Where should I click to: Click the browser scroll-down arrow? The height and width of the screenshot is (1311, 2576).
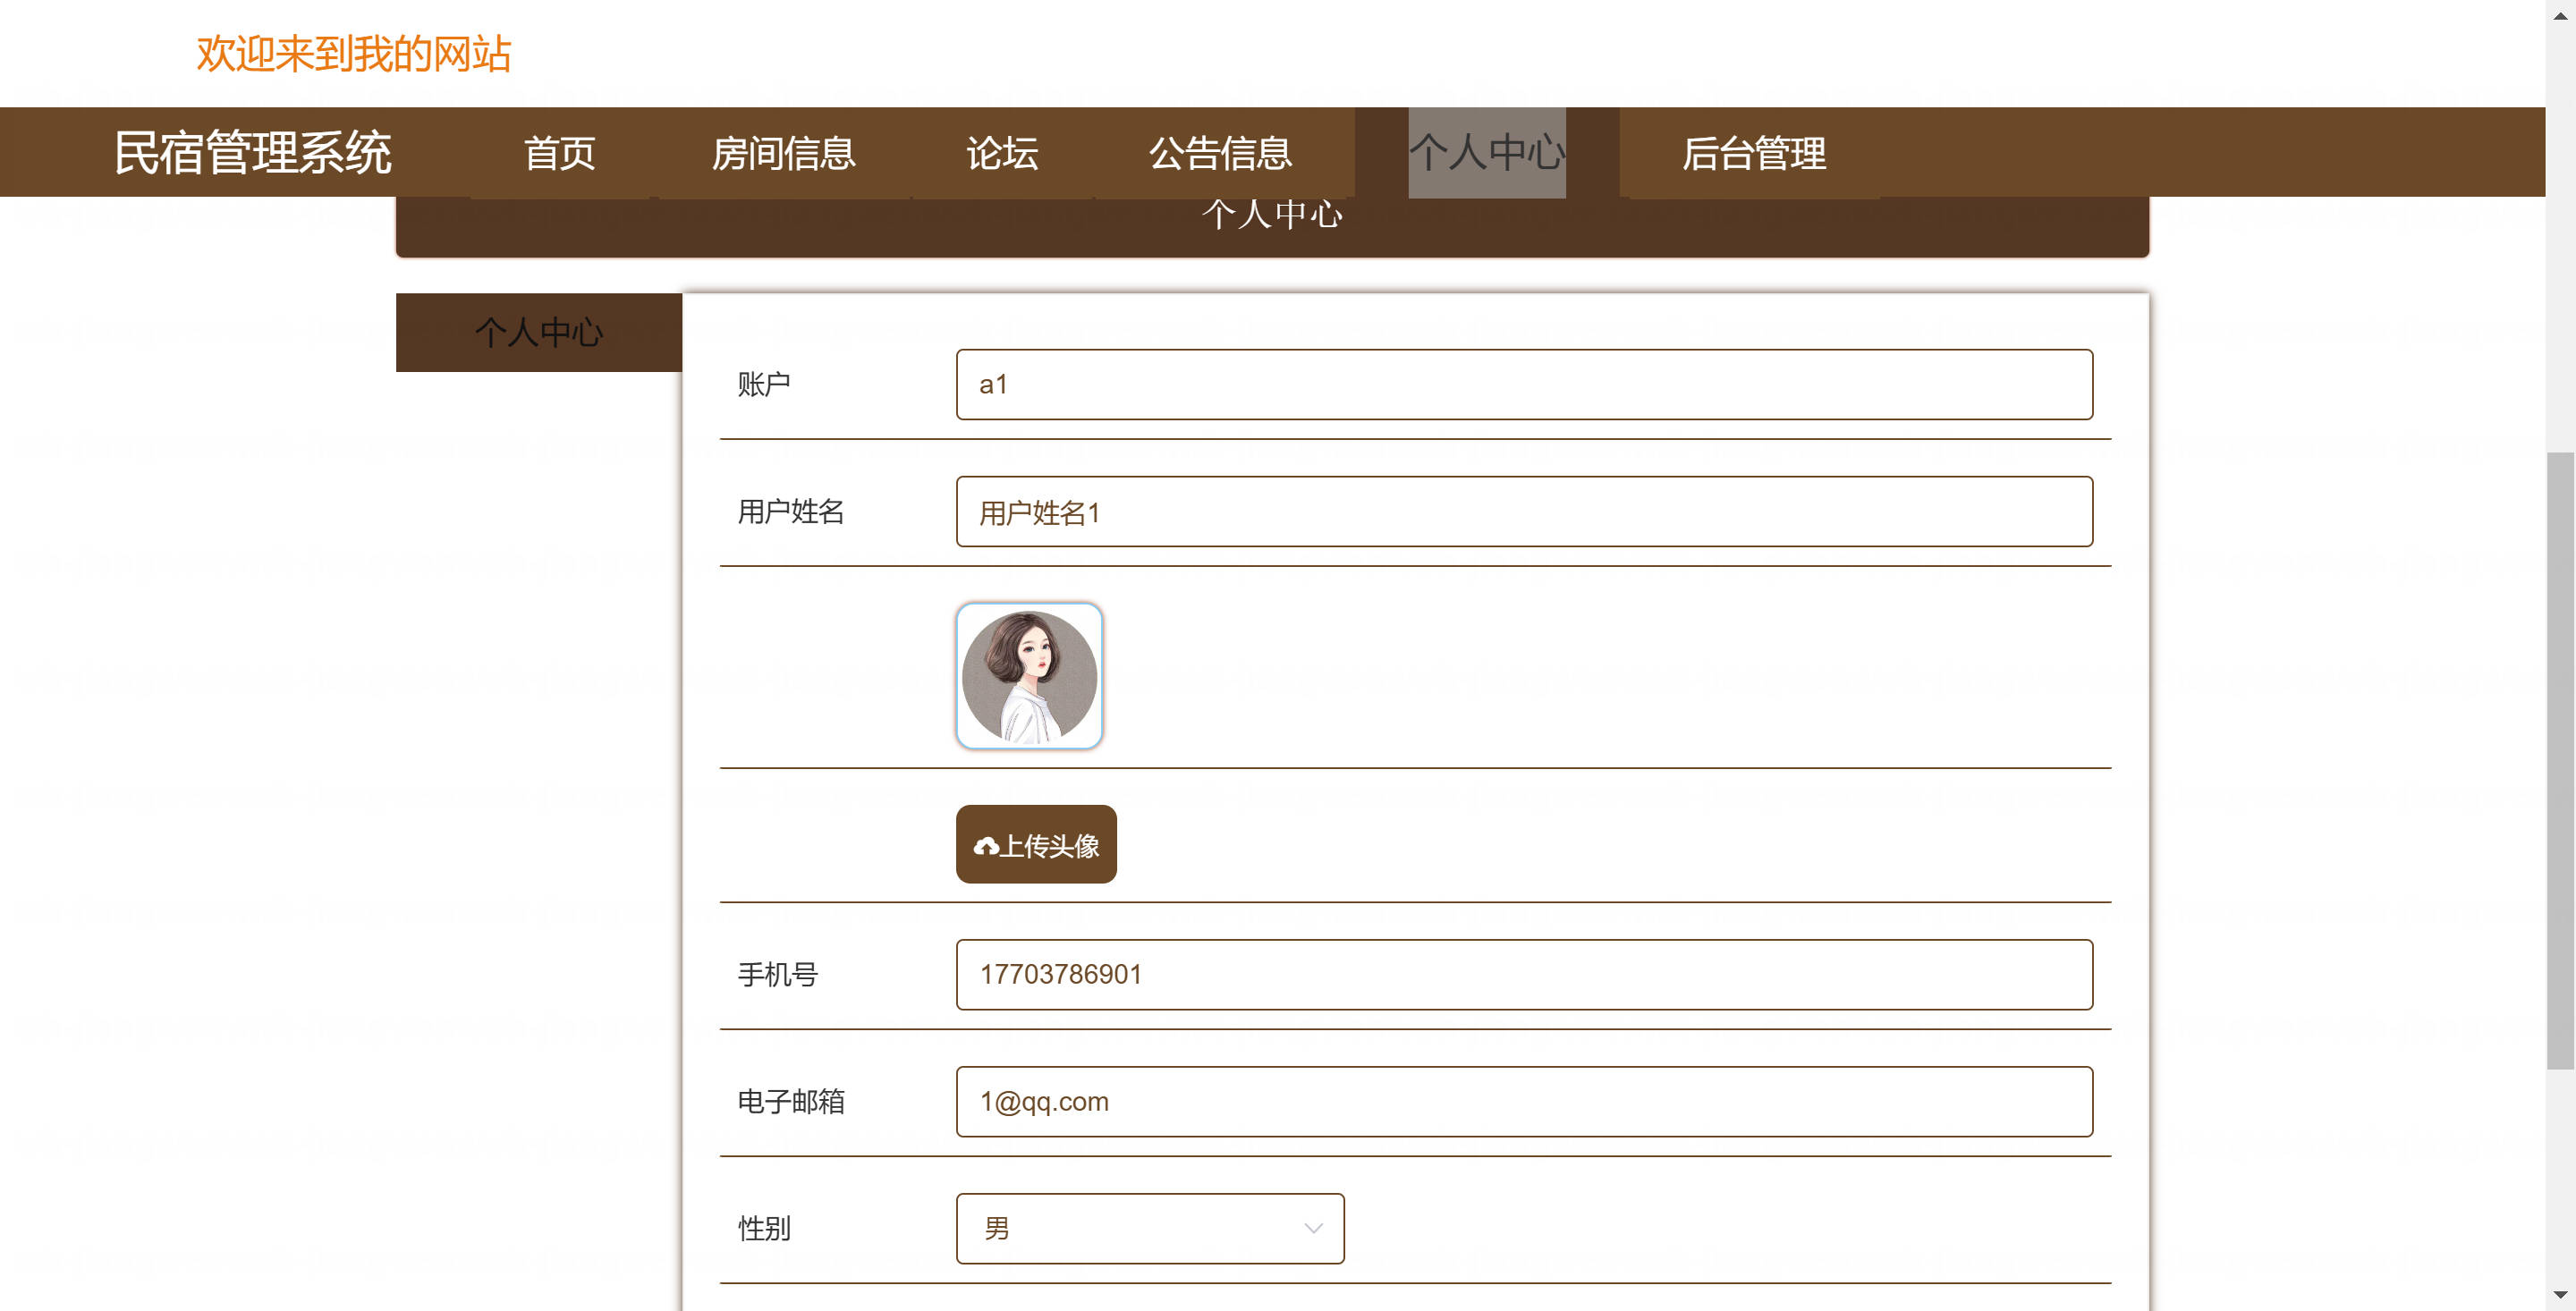(2560, 1296)
